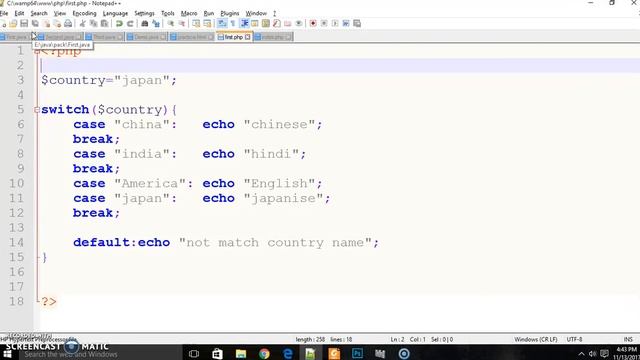This screenshot has height=360, width=640.
Task: Start macro recording with red record icon
Action: tap(313, 24)
